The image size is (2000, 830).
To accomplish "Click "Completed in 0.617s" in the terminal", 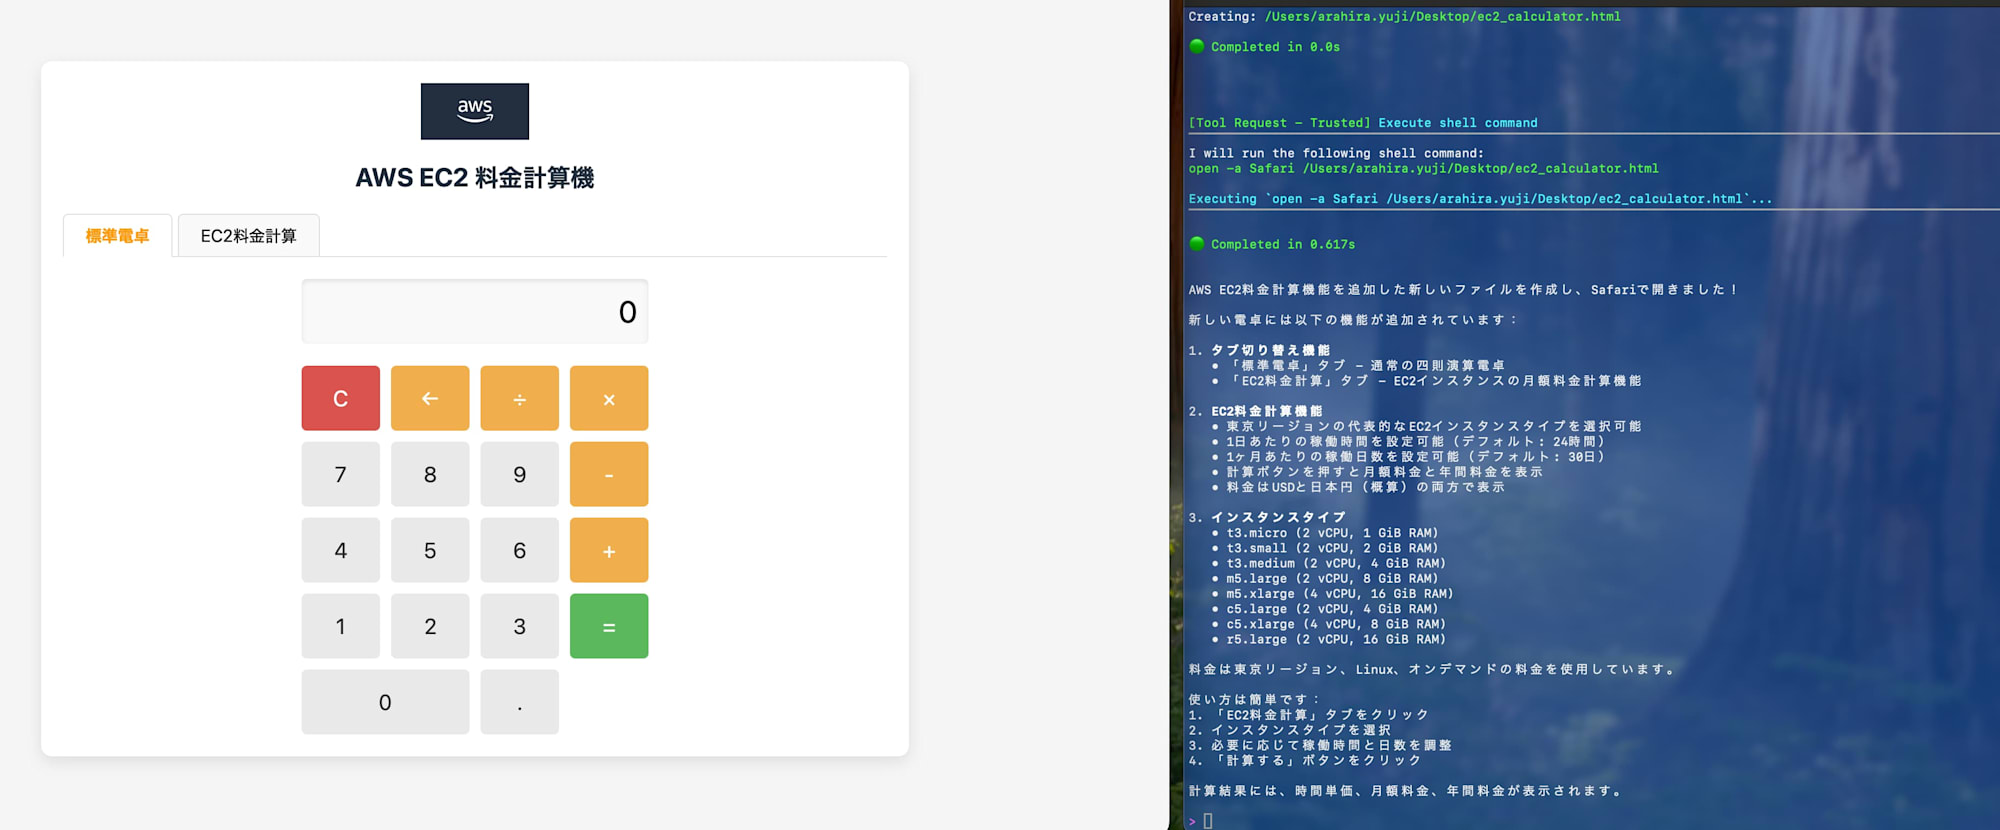I will pyautogui.click(x=1283, y=244).
